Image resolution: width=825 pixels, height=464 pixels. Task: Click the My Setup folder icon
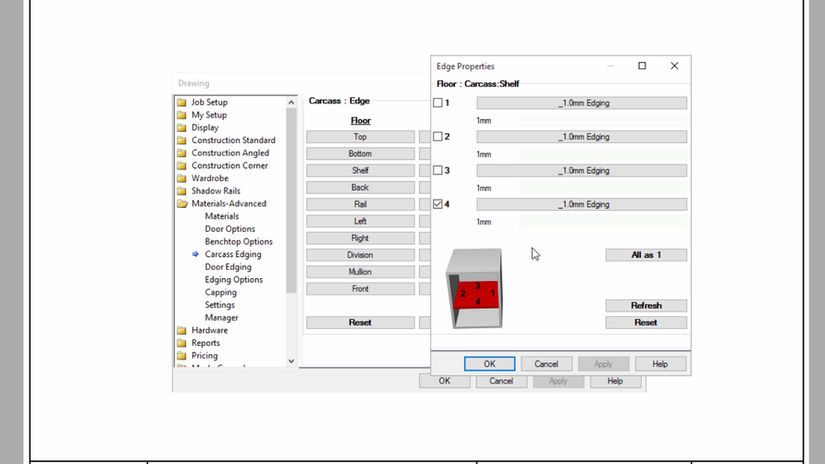[182, 115]
